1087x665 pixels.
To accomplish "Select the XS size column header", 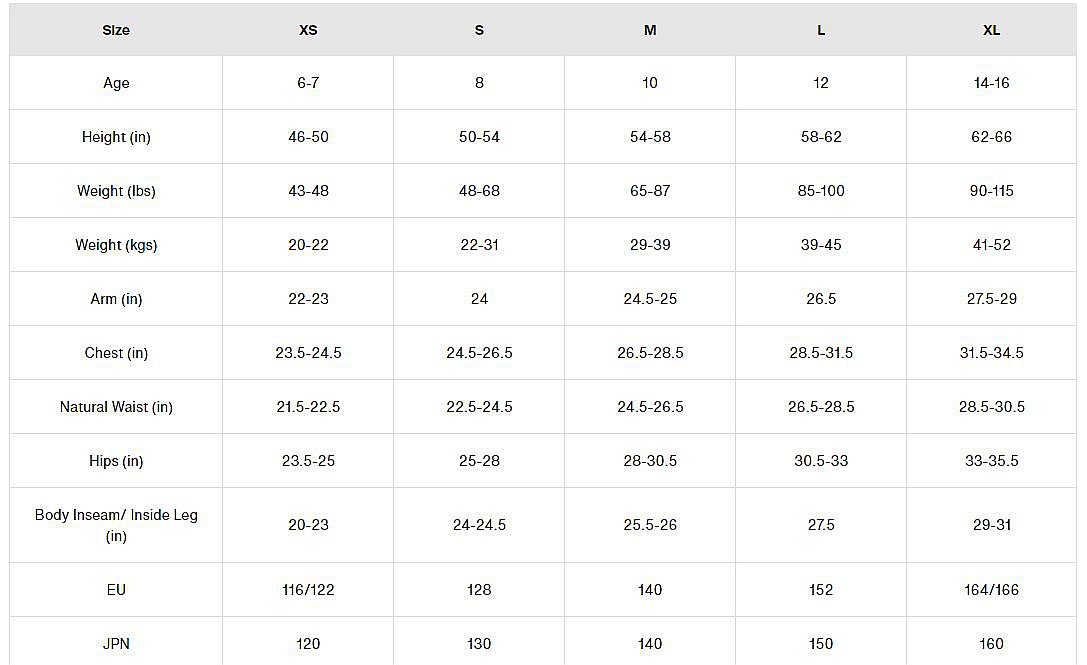I will click(308, 30).
